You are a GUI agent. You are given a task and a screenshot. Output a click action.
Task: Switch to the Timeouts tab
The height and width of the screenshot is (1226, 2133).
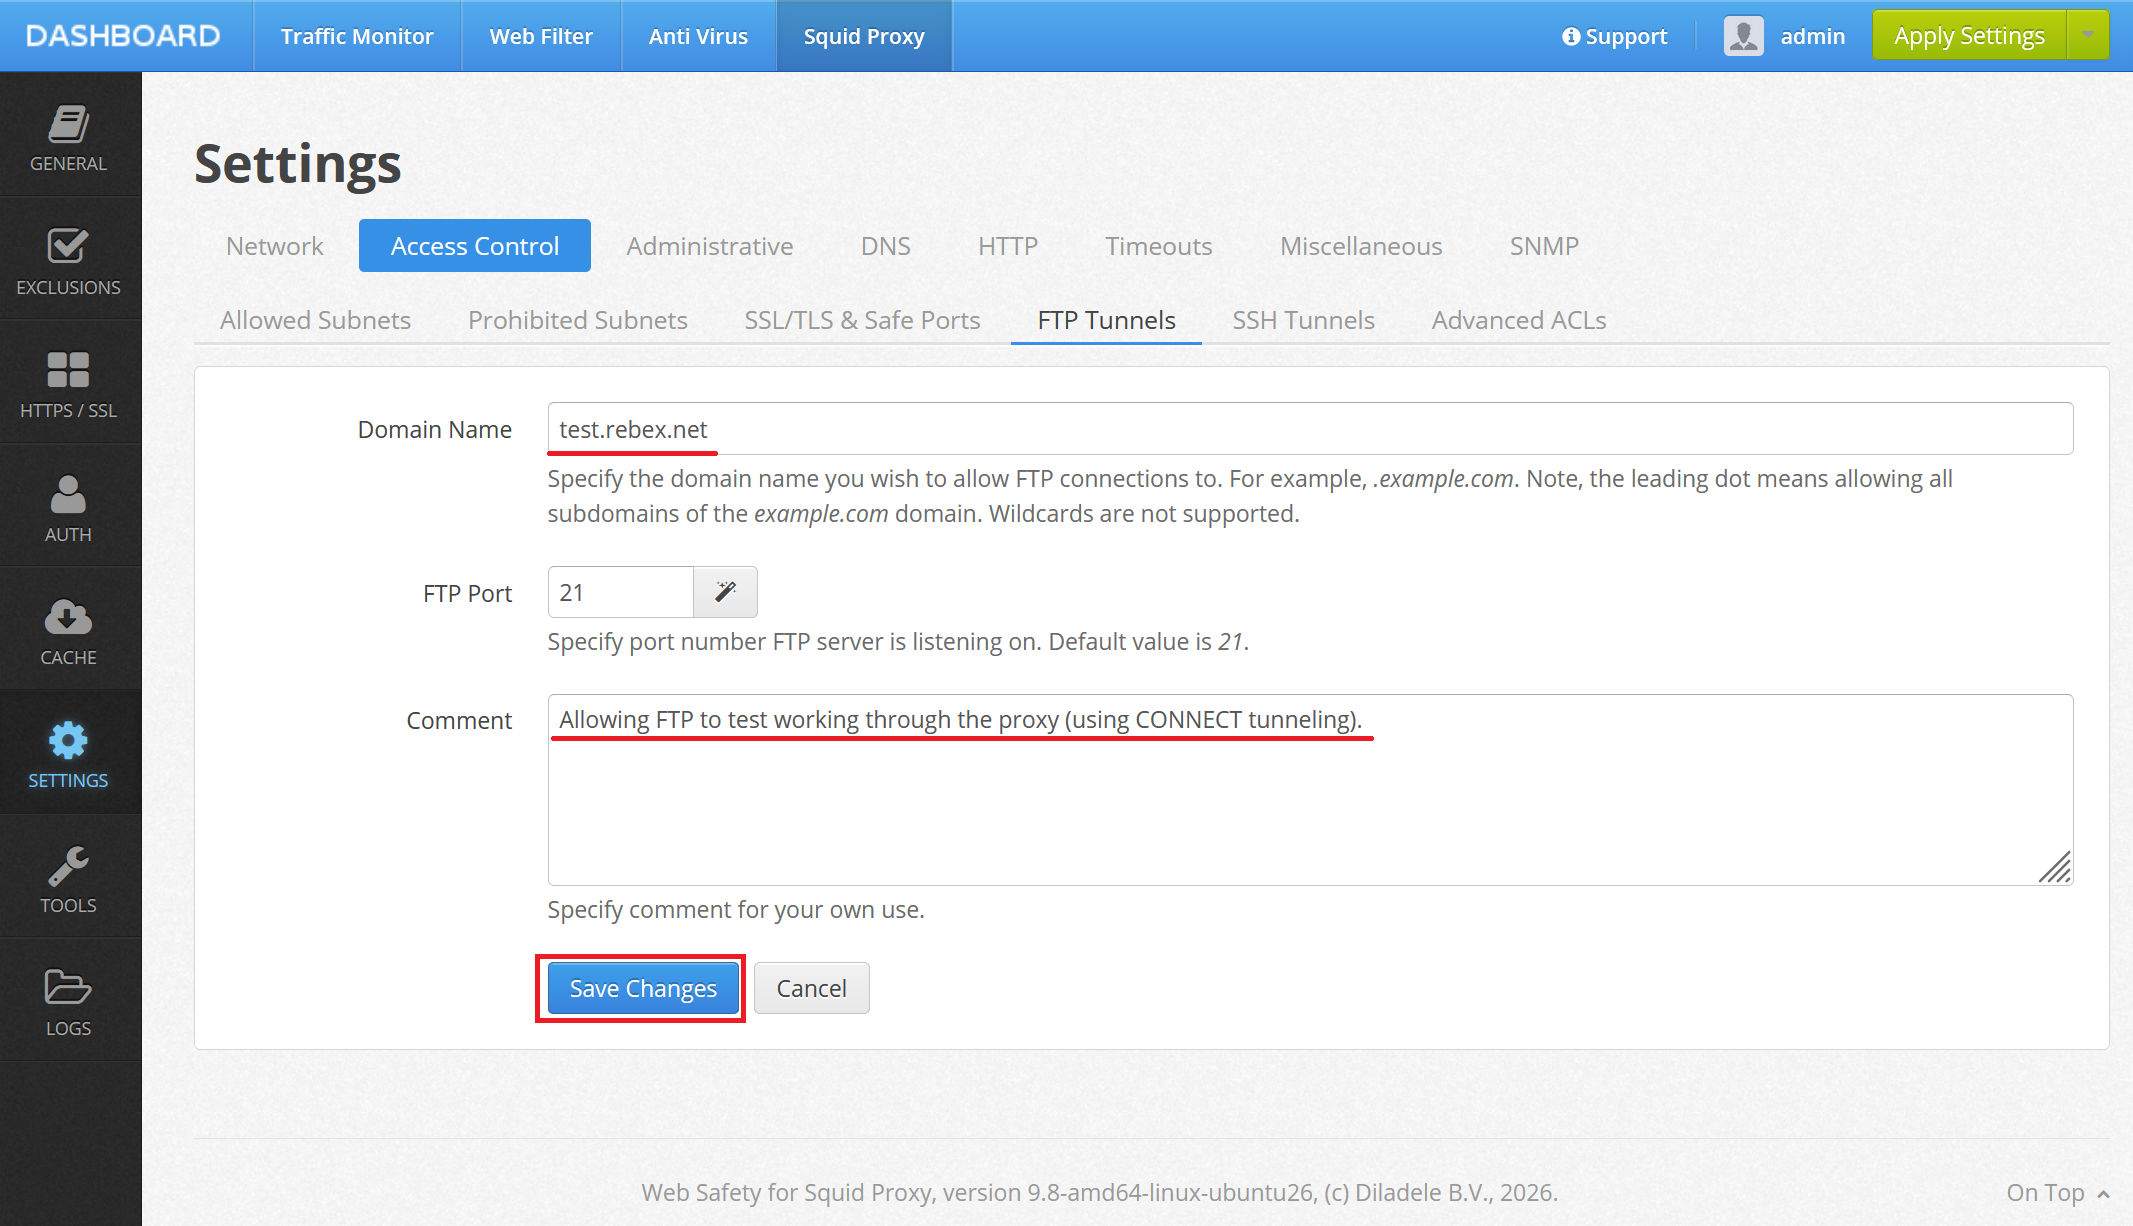pos(1159,246)
